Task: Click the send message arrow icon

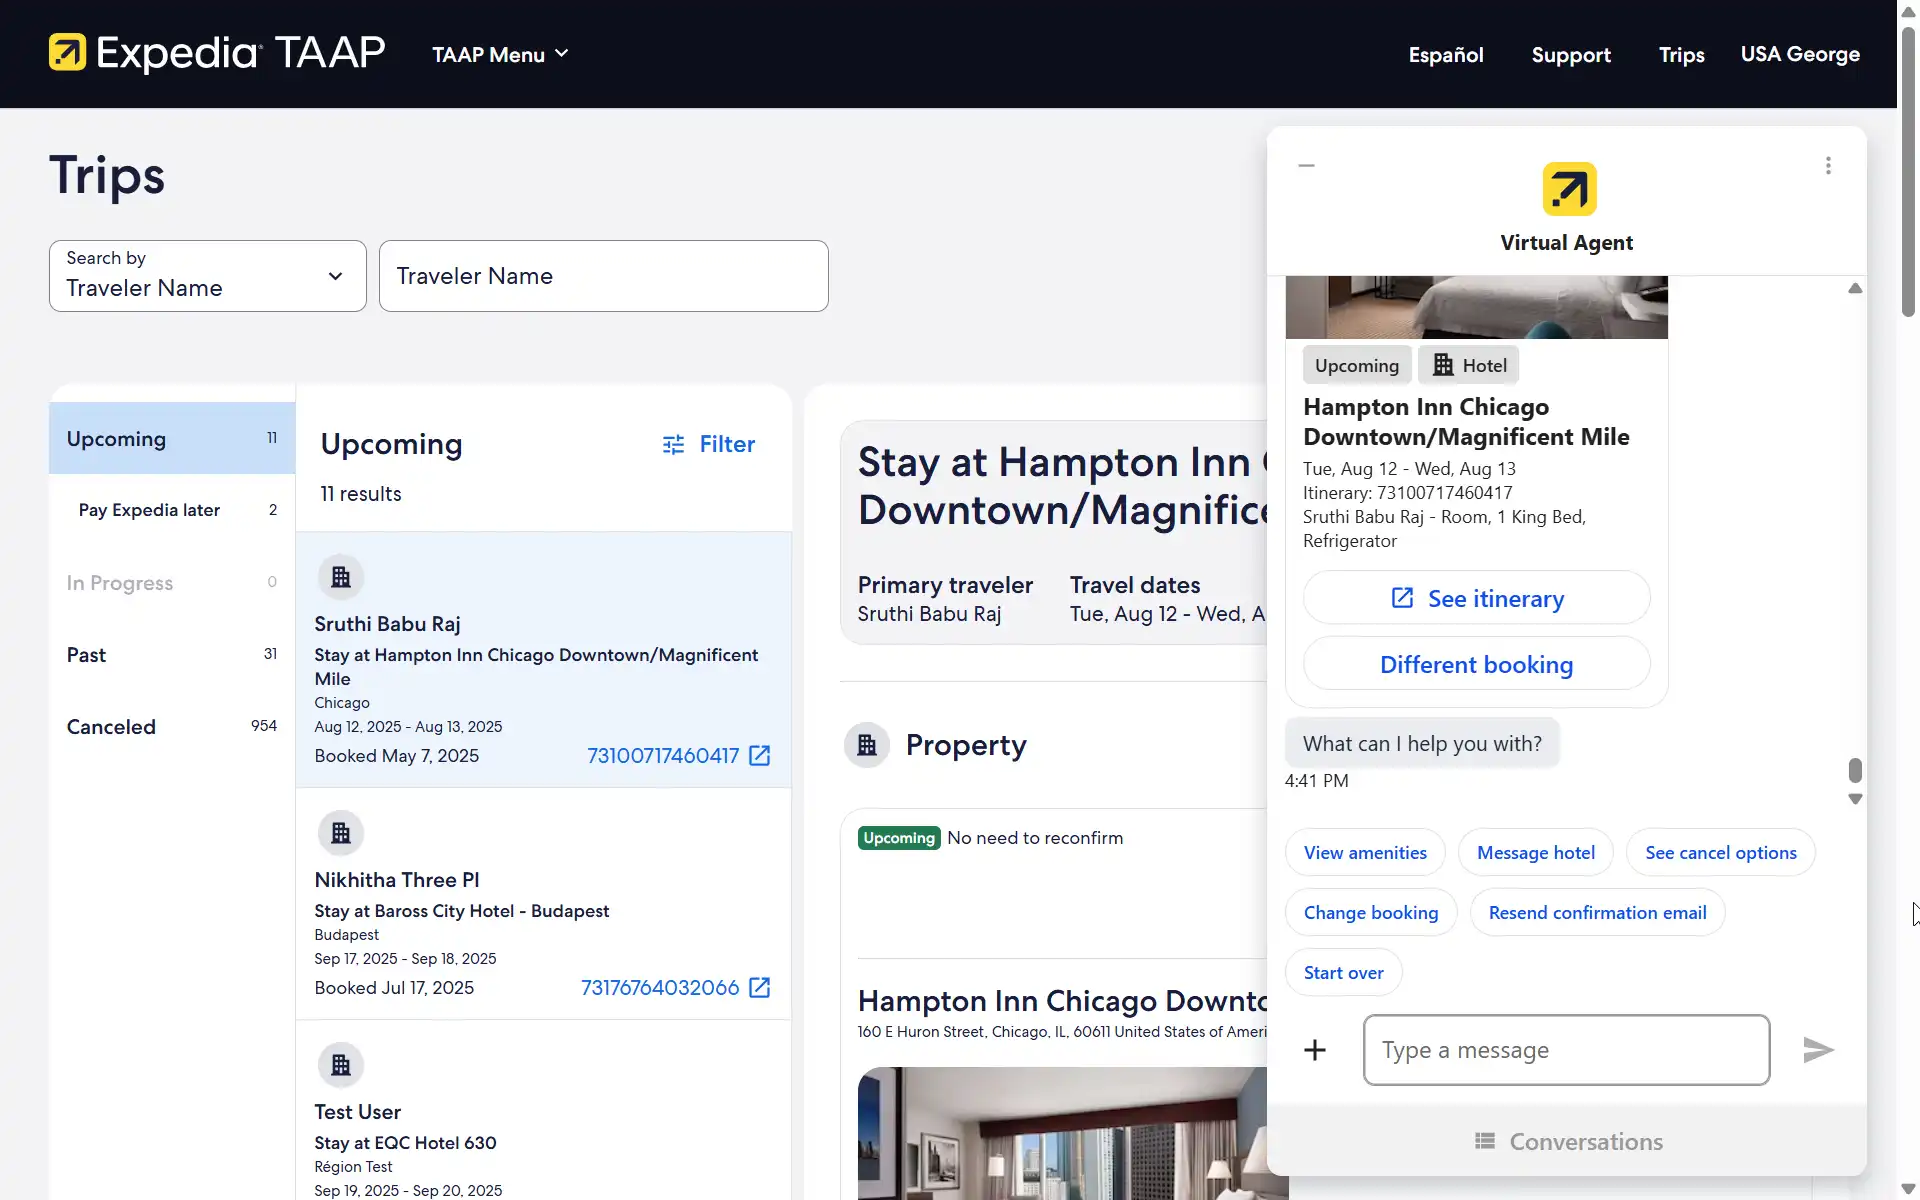Action: click(1818, 1050)
